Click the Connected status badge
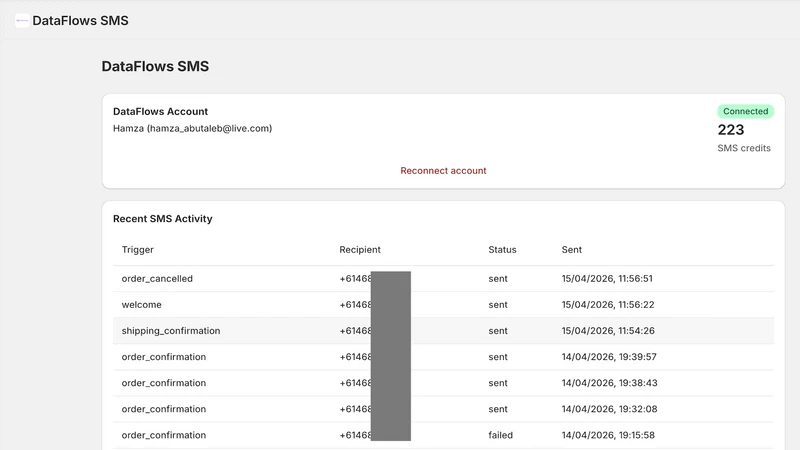Screen dimensions: 800x450 pos(745,111)
